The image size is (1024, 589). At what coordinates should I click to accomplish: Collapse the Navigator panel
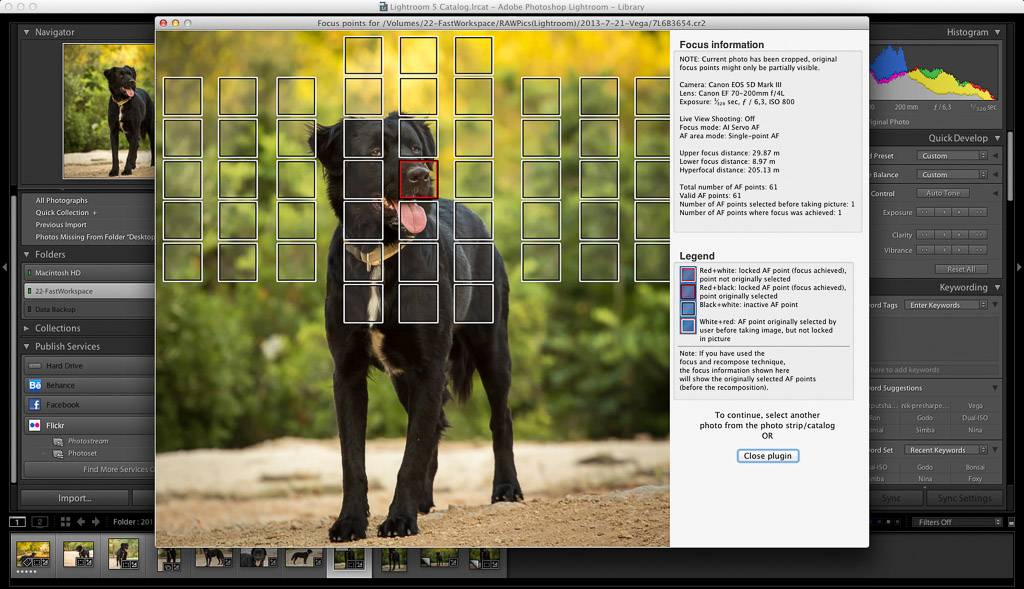click(x=27, y=32)
